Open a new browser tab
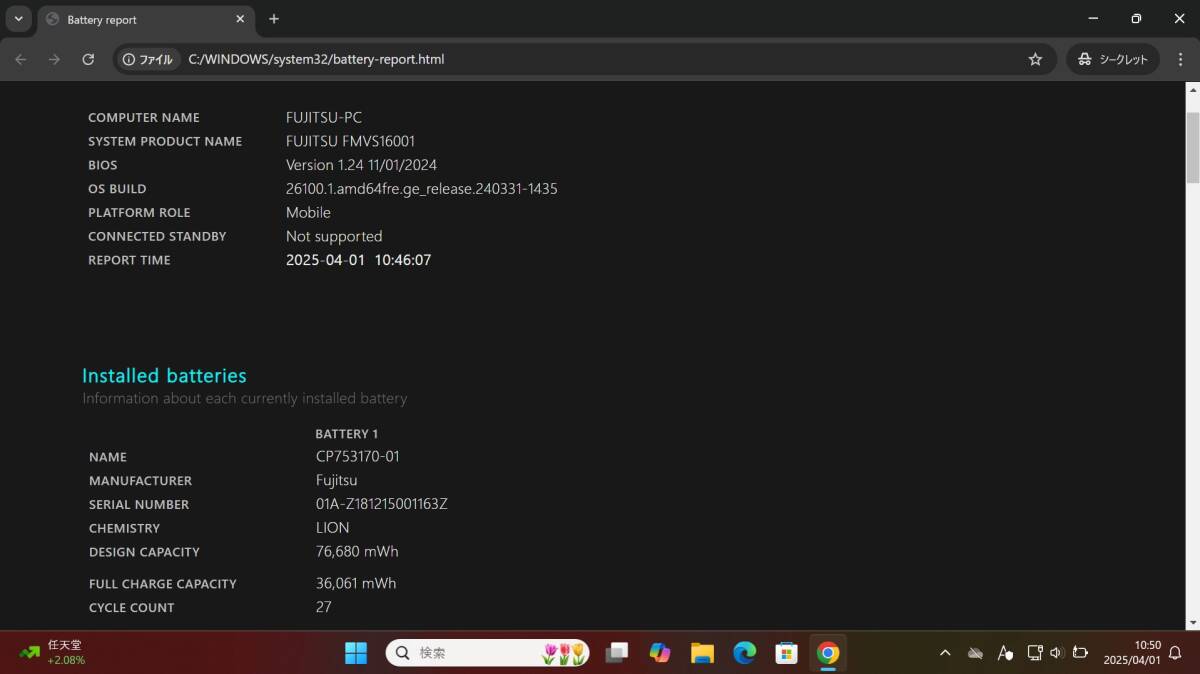 (274, 19)
